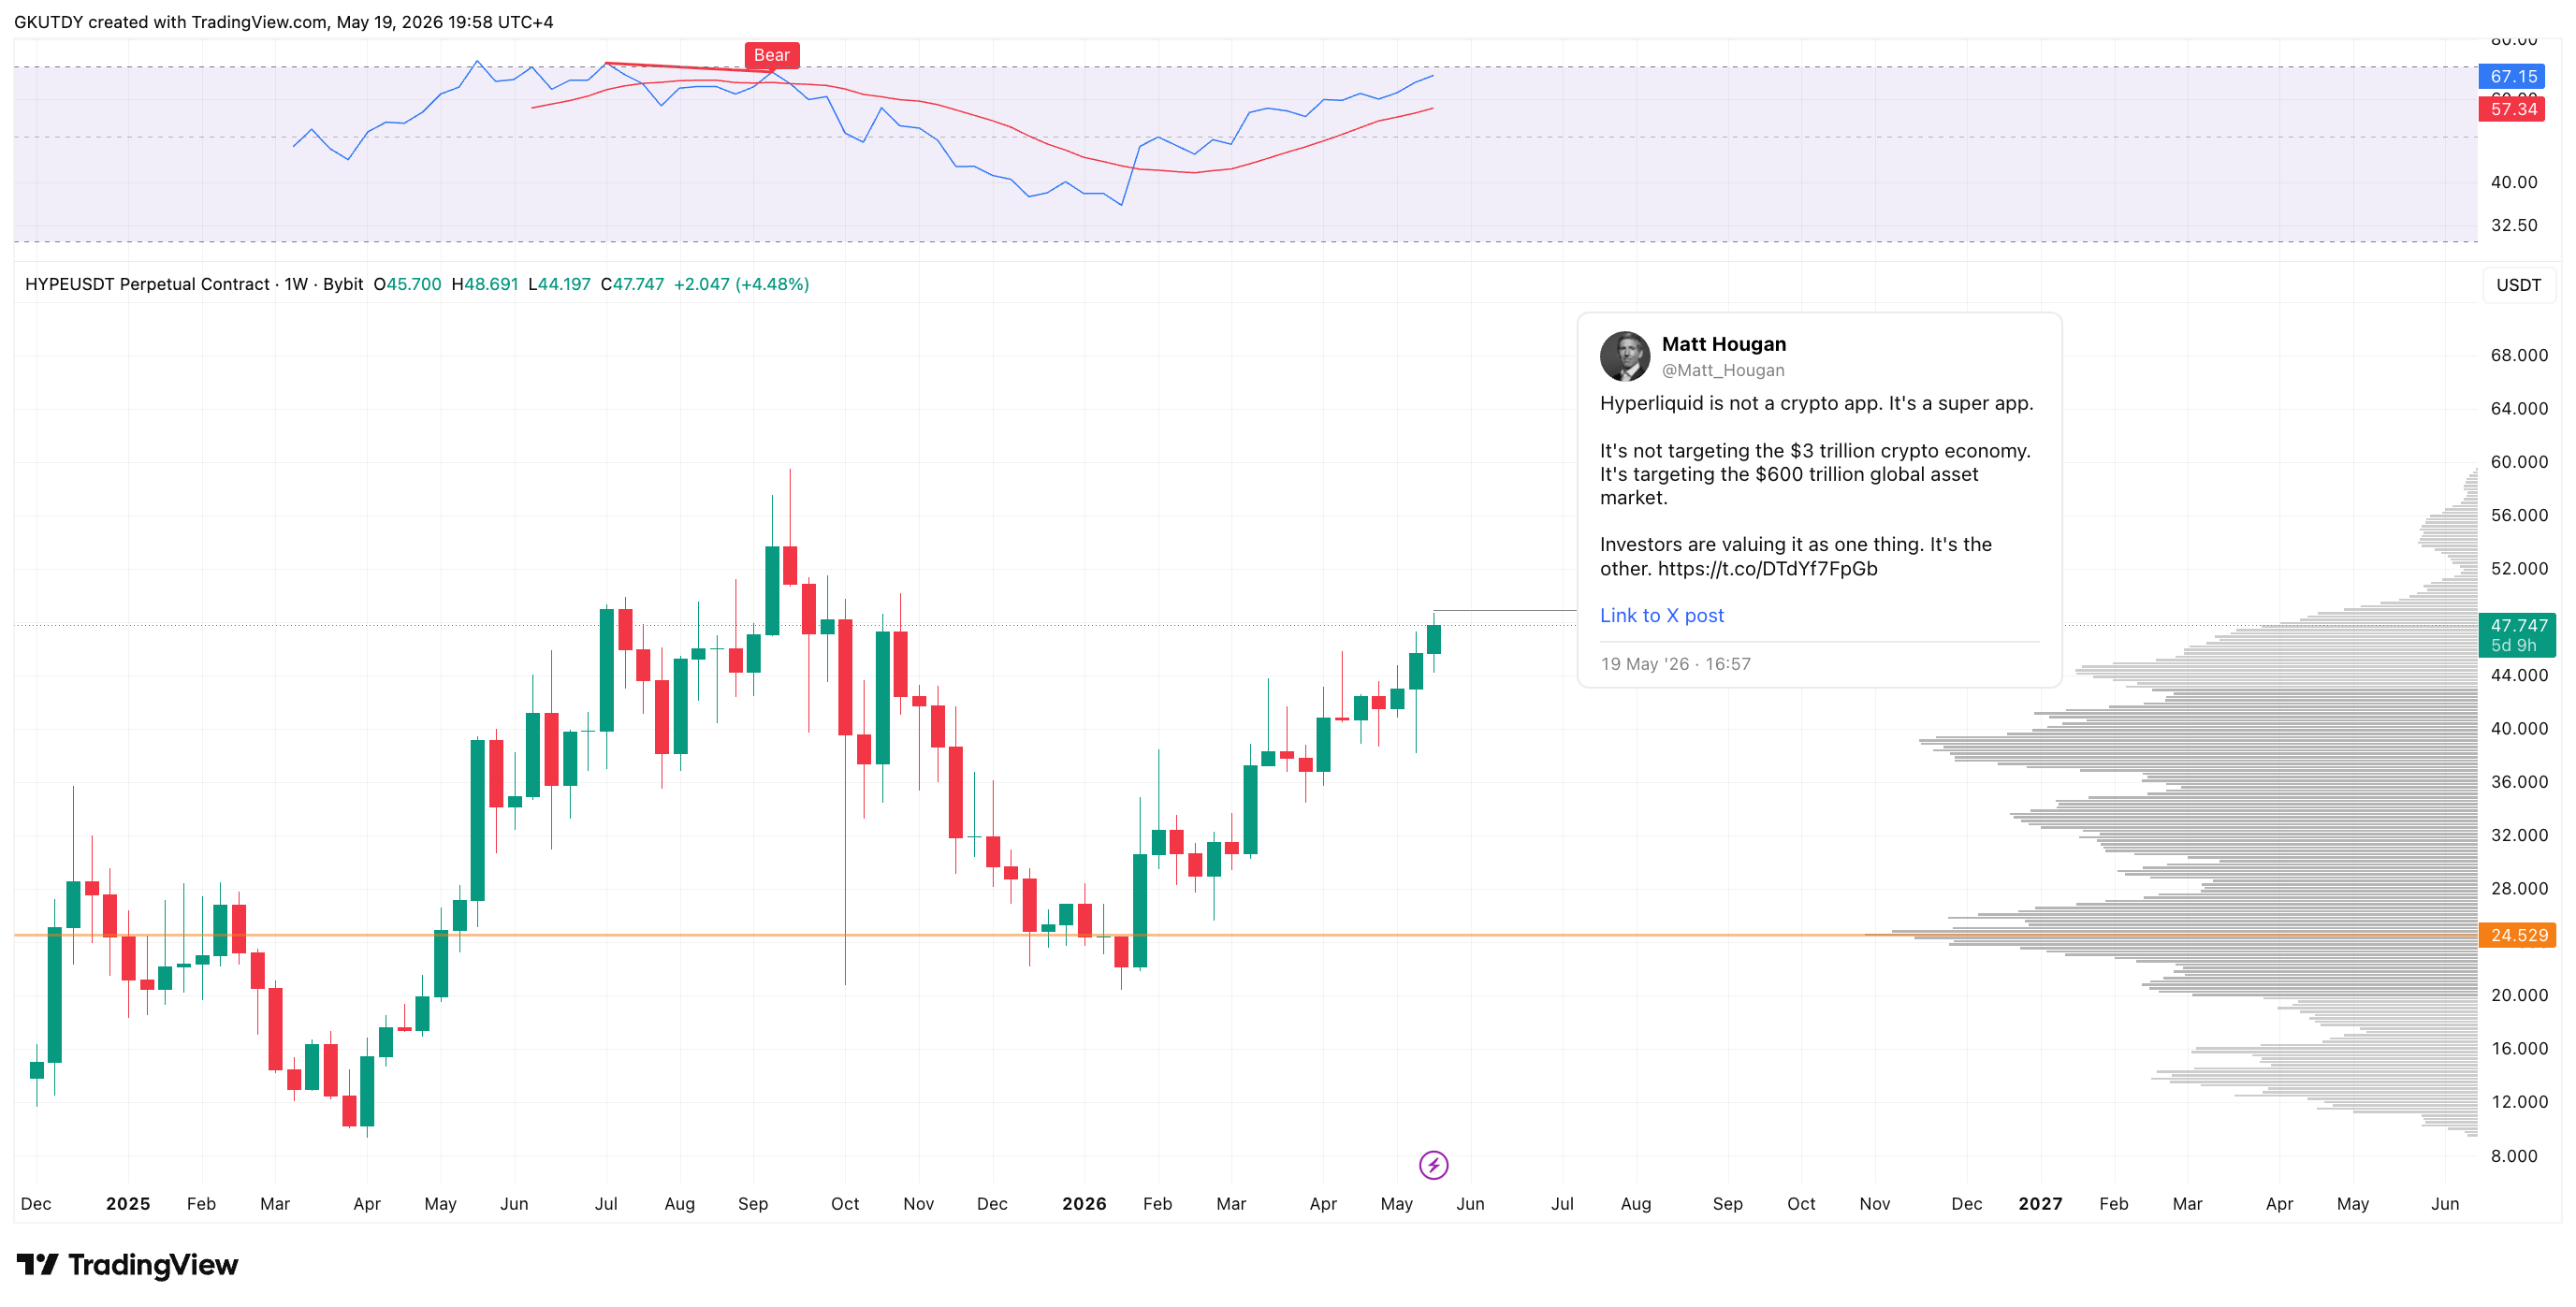Click the blue 67.15 RSI value label
The width and height of the screenshot is (2576, 1307).
[x=2512, y=76]
